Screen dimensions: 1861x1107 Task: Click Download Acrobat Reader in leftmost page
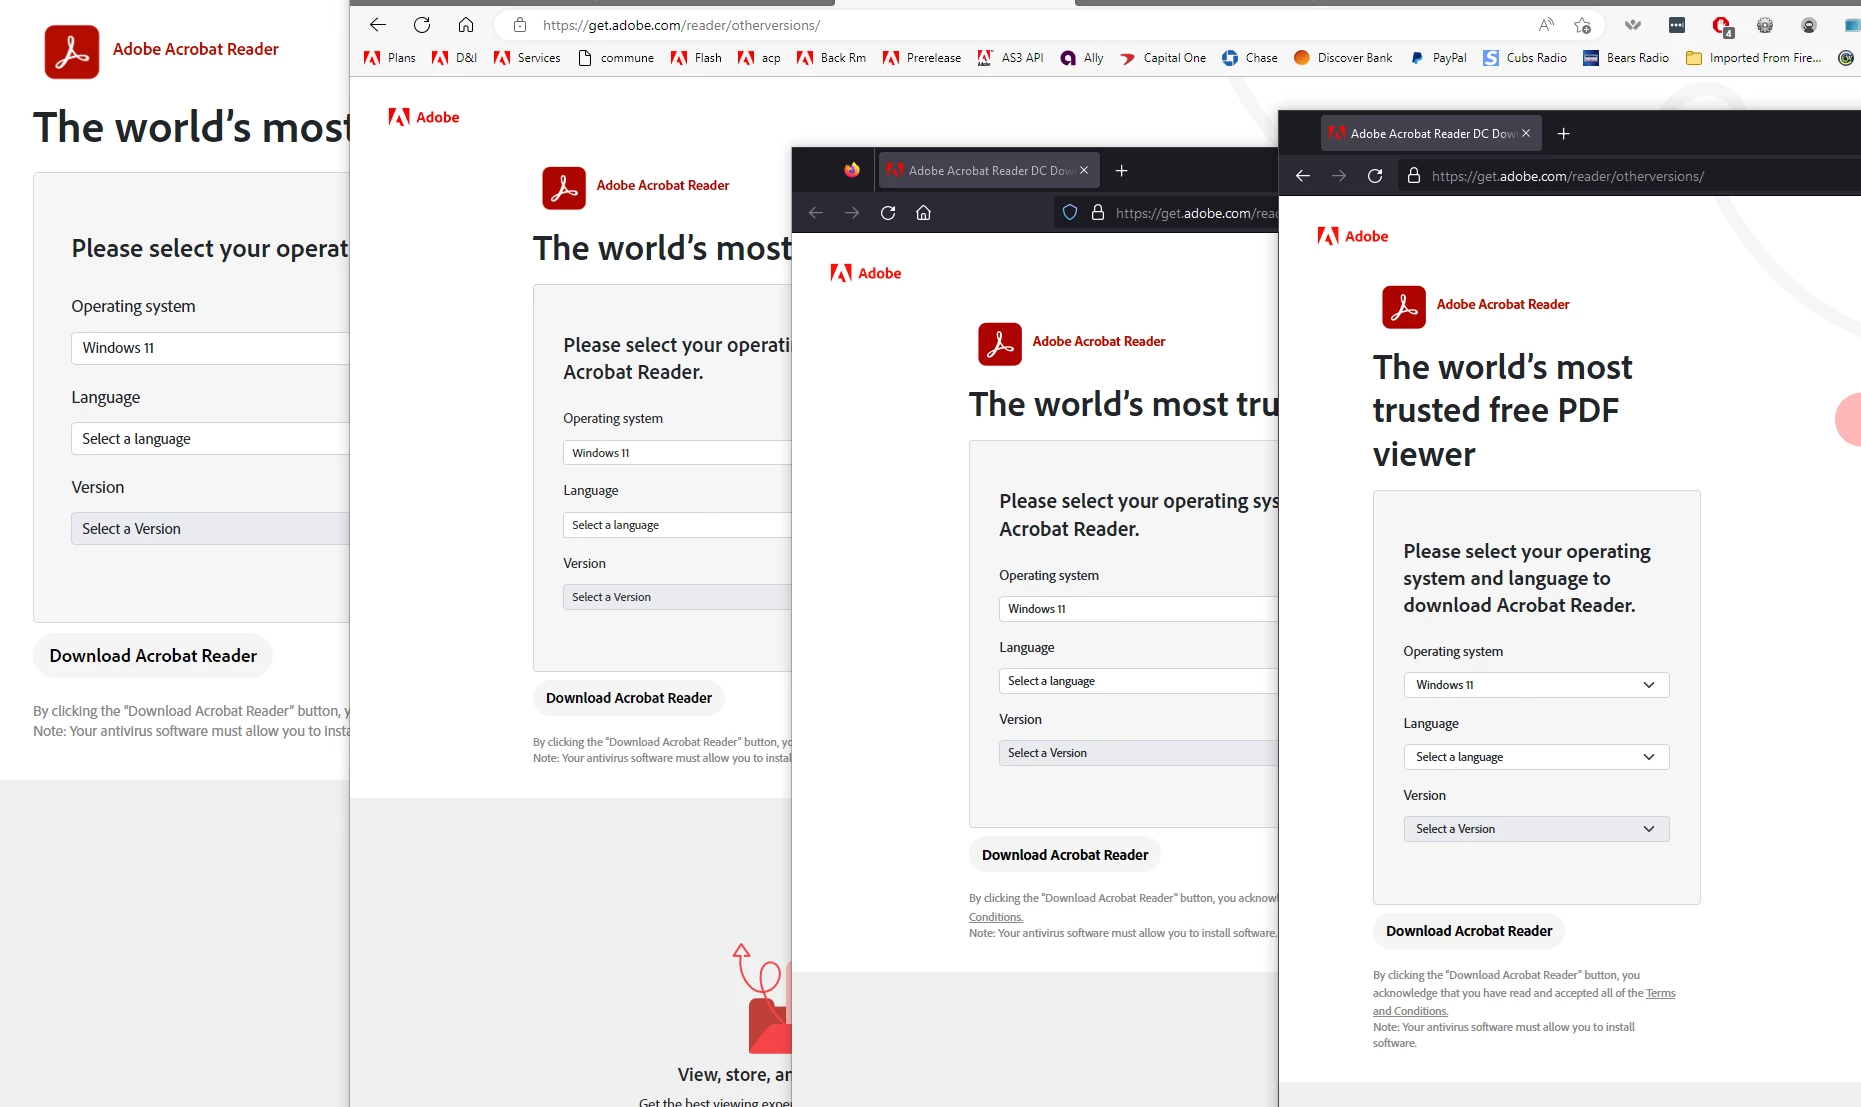point(153,656)
